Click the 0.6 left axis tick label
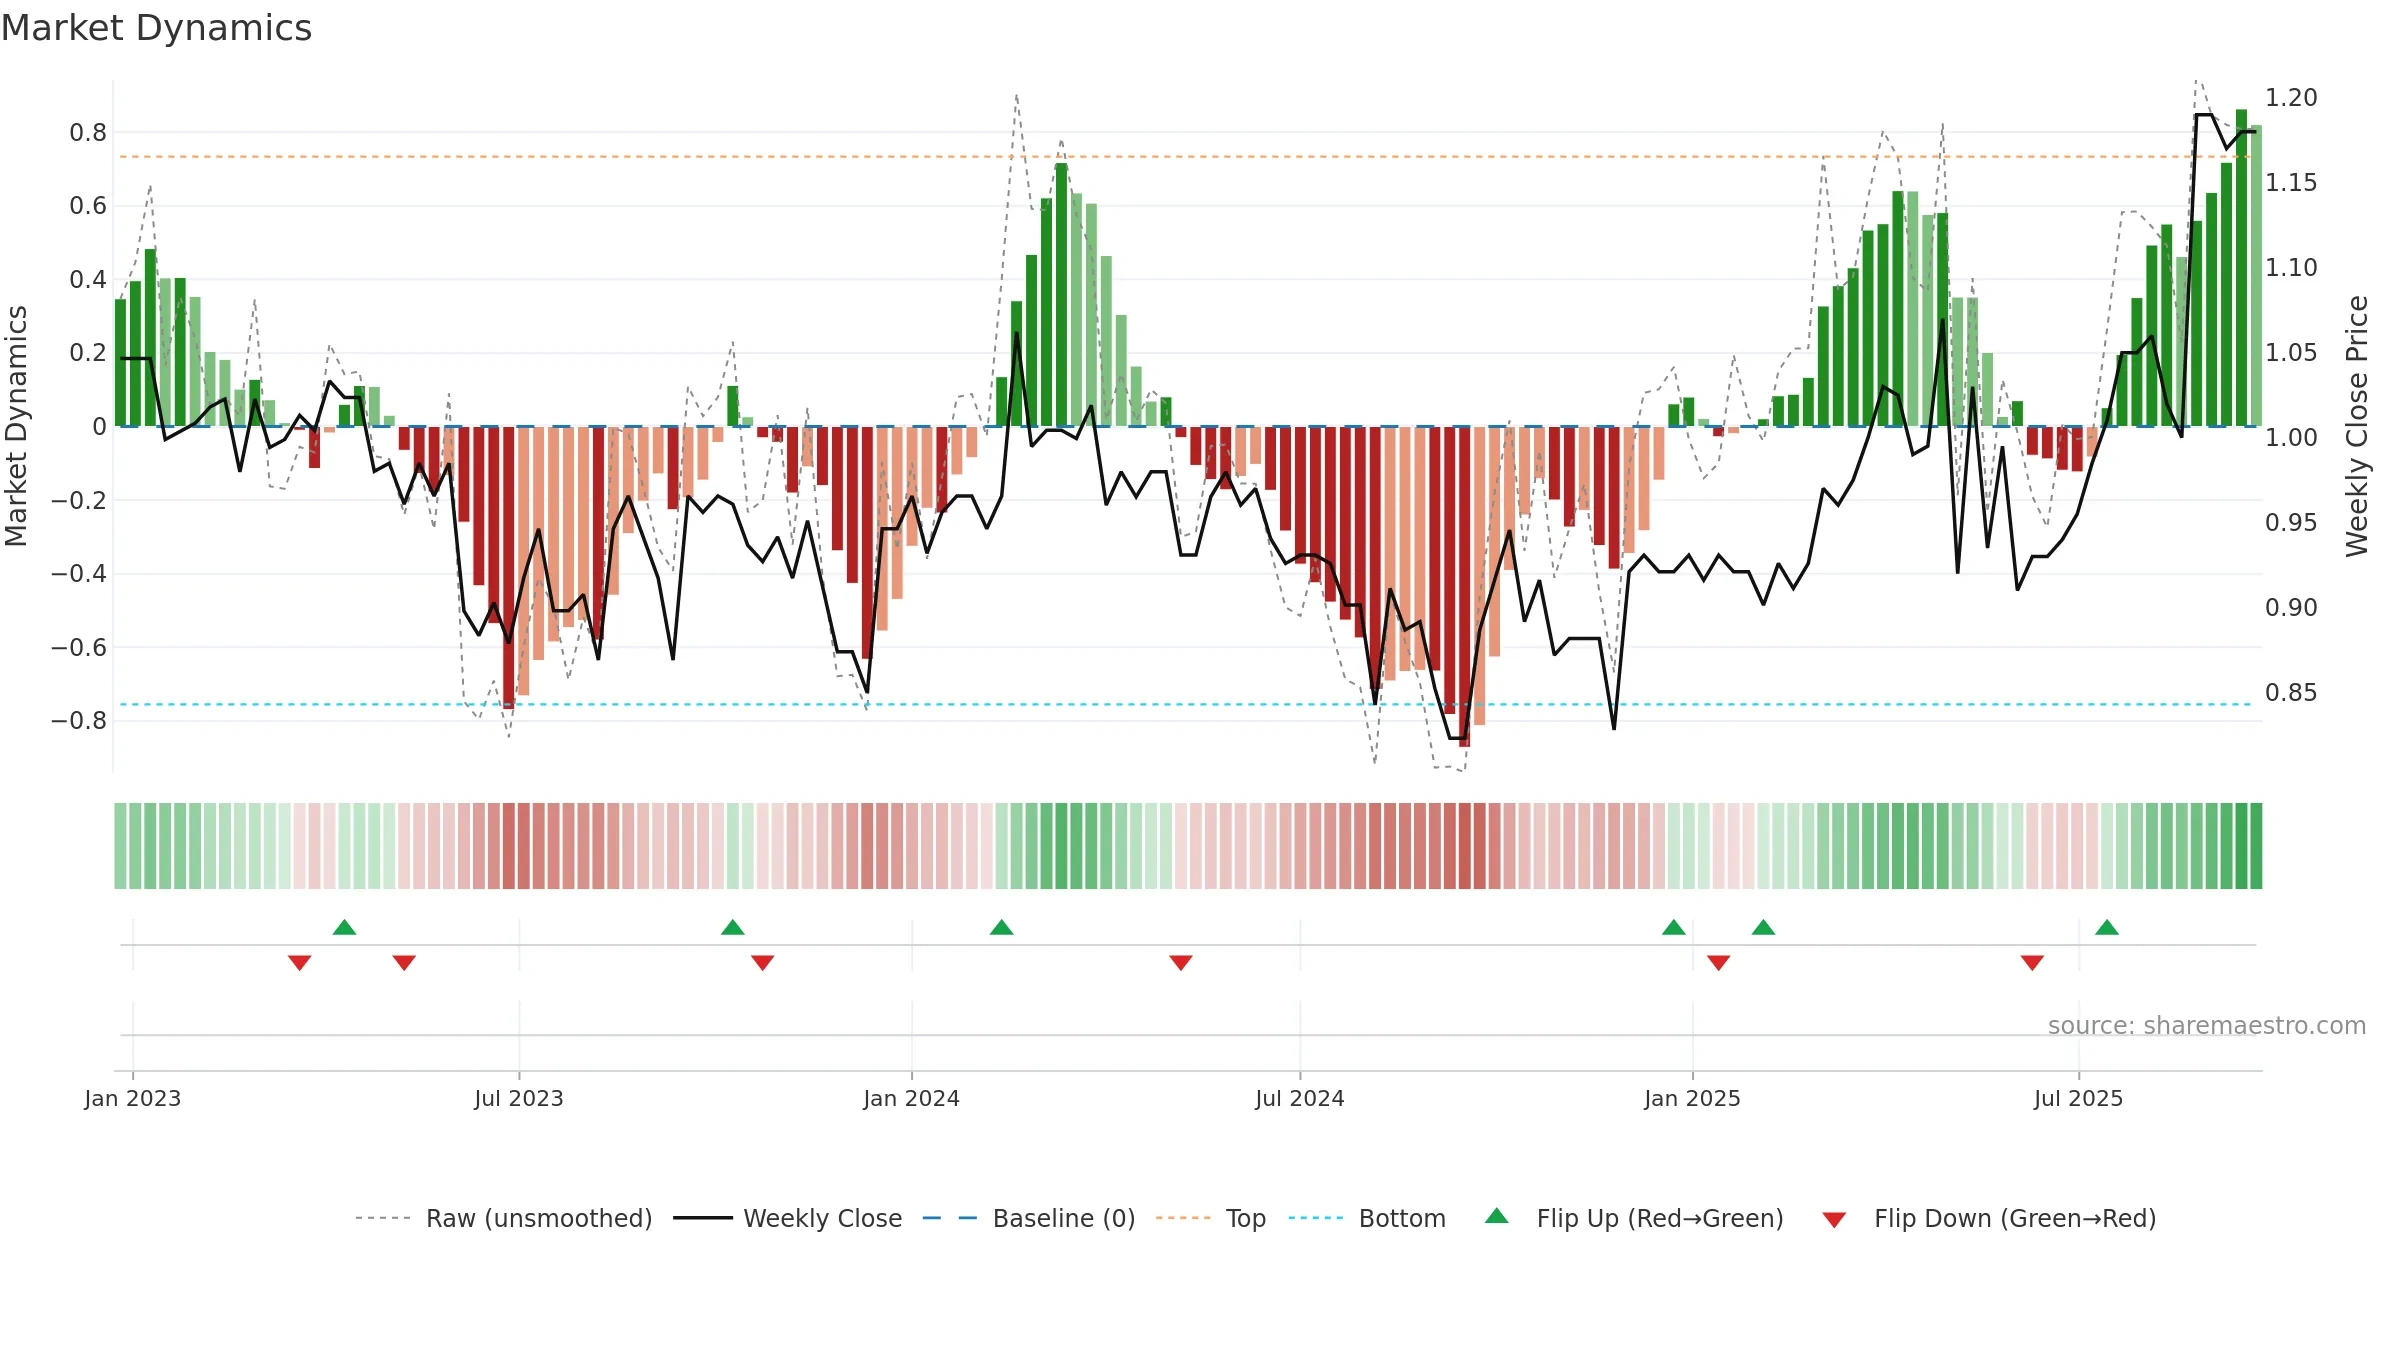The image size is (2400, 1350). click(88, 205)
